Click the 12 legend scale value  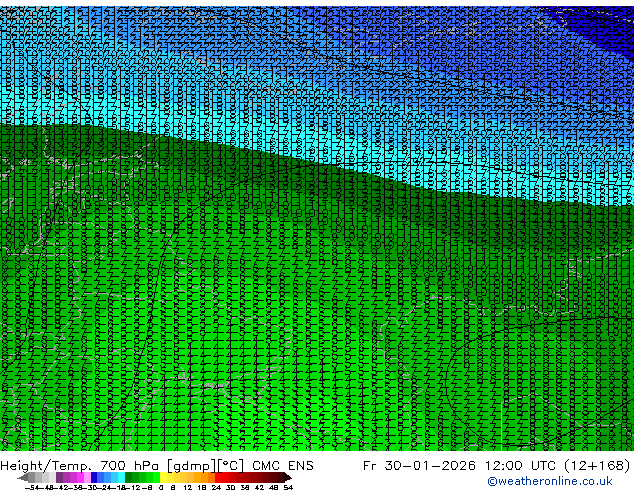(x=188, y=487)
